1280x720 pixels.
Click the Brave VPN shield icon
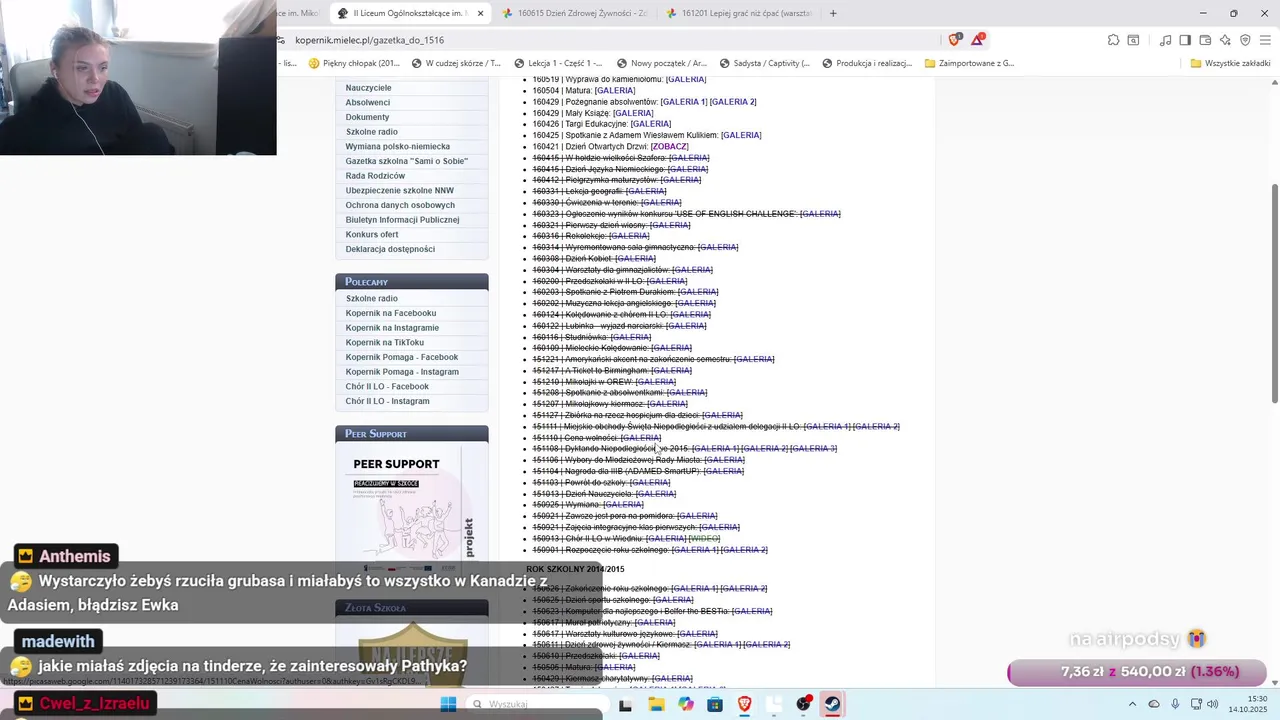point(1245,40)
